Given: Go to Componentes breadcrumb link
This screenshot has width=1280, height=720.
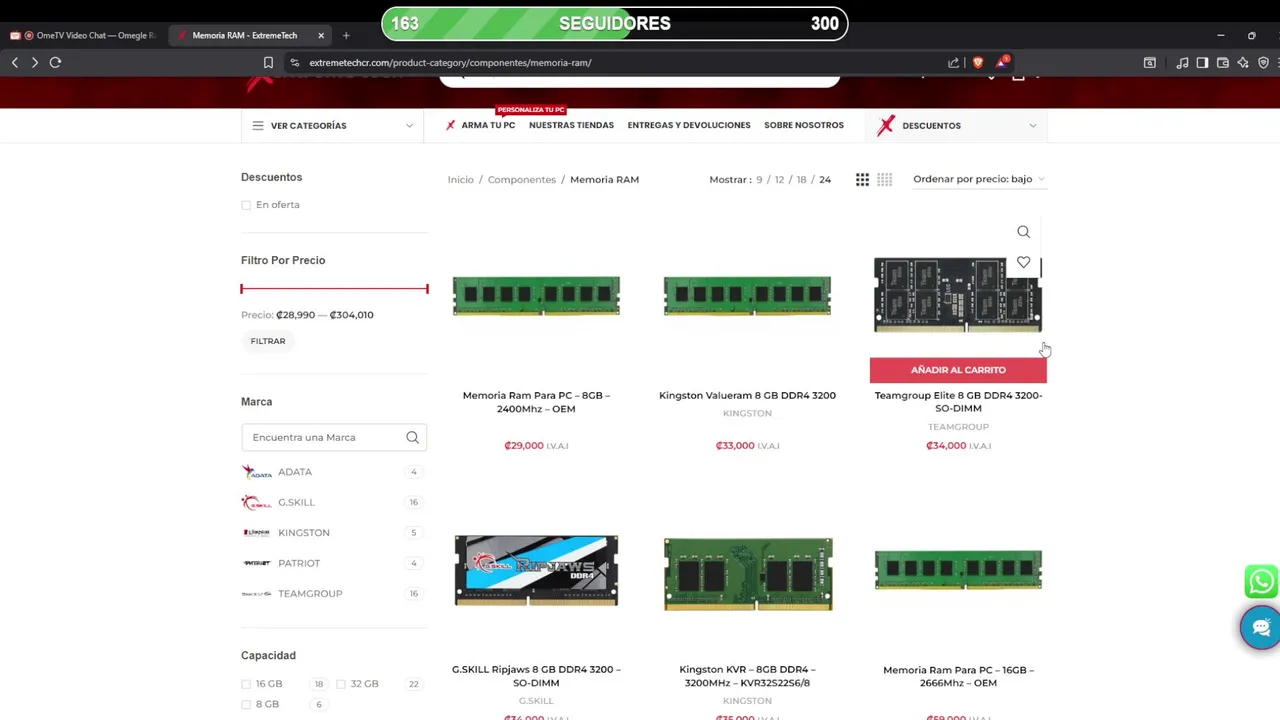Looking at the screenshot, I should click(x=522, y=179).
